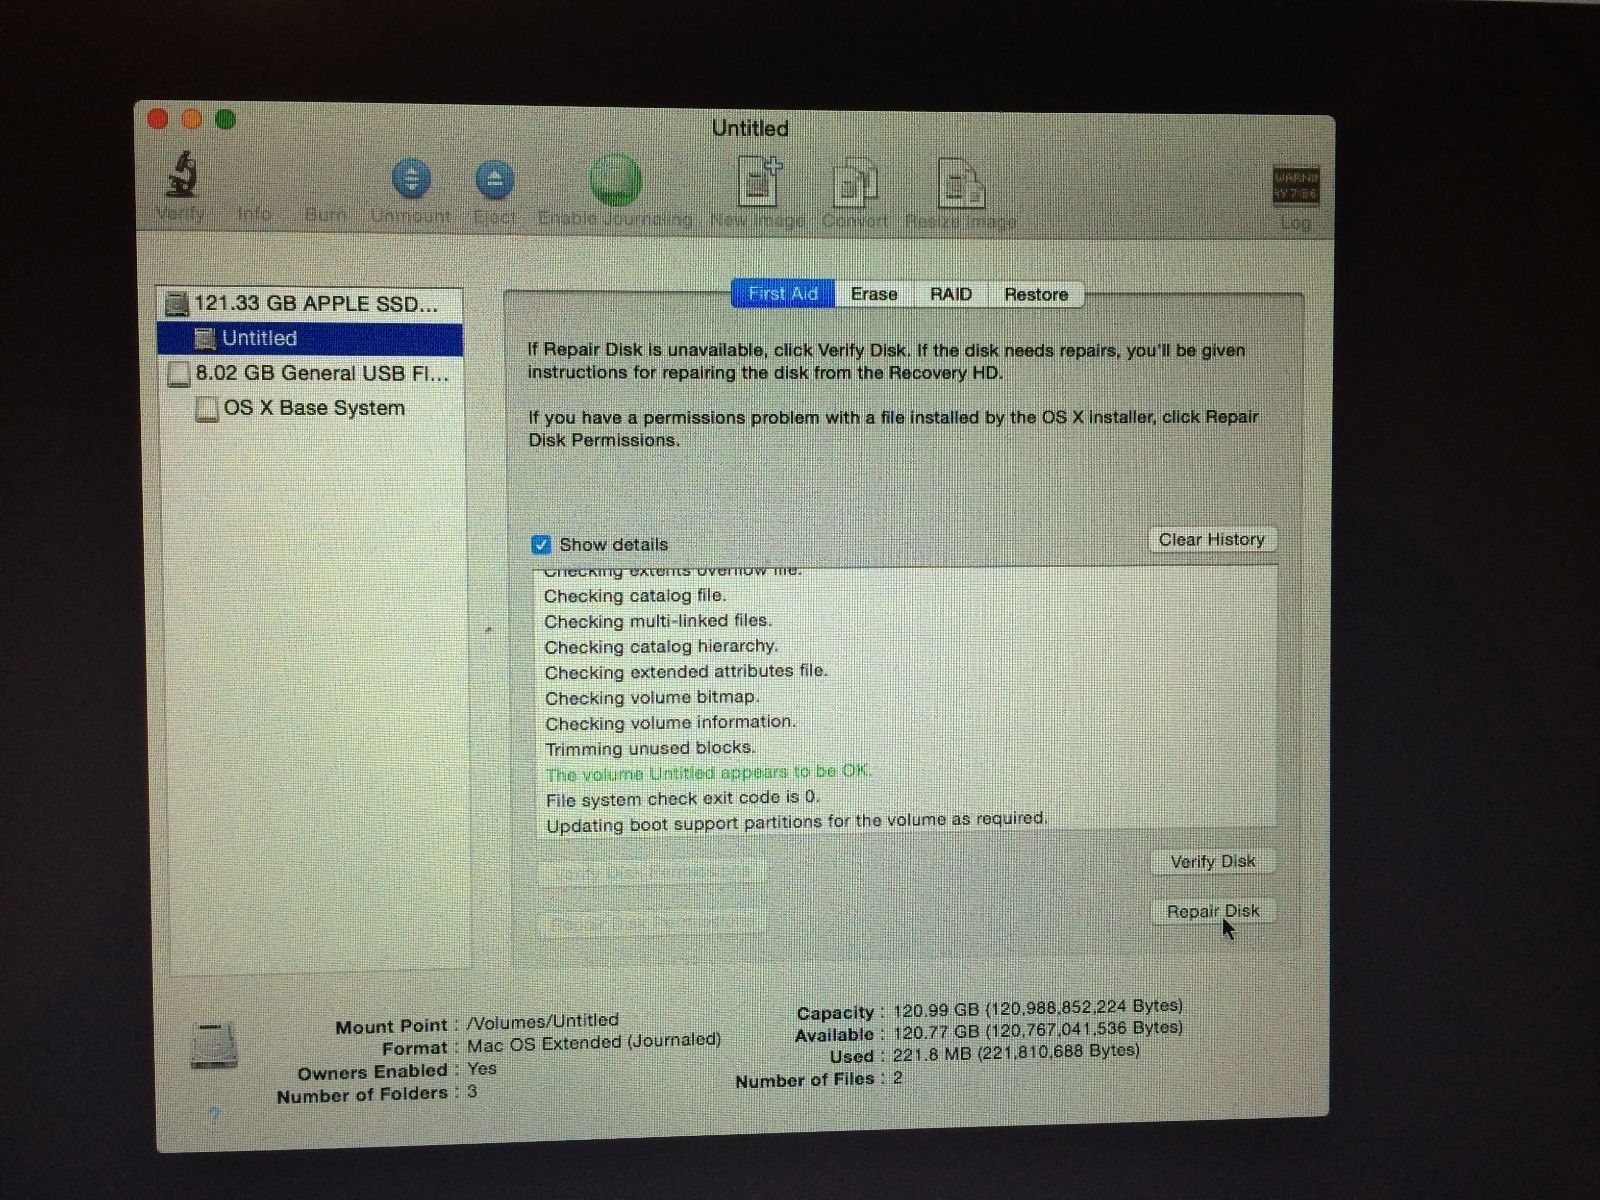This screenshot has width=1600, height=1200.
Task: Click the Verify Disk button
Action: (x=1213, y=861)
